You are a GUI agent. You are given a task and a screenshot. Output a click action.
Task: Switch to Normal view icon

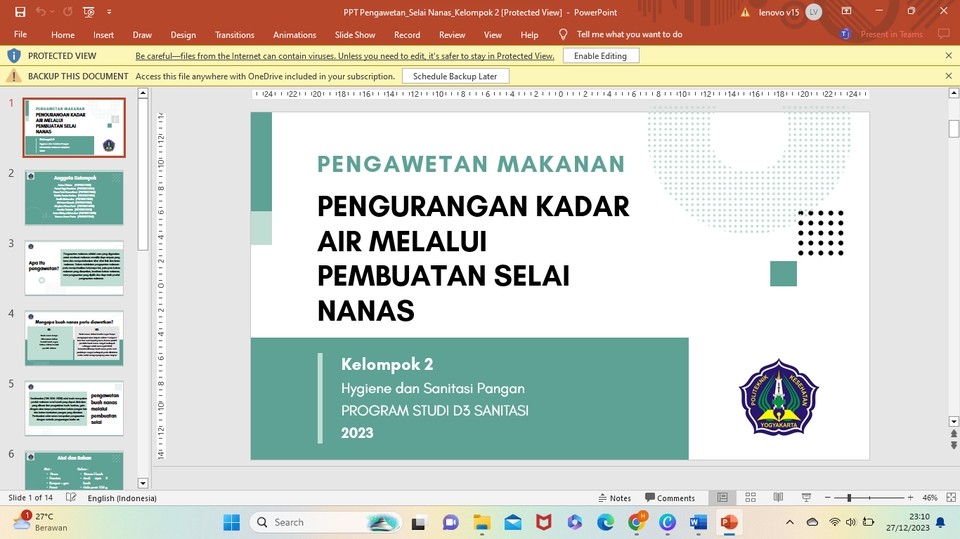point(722,497)
